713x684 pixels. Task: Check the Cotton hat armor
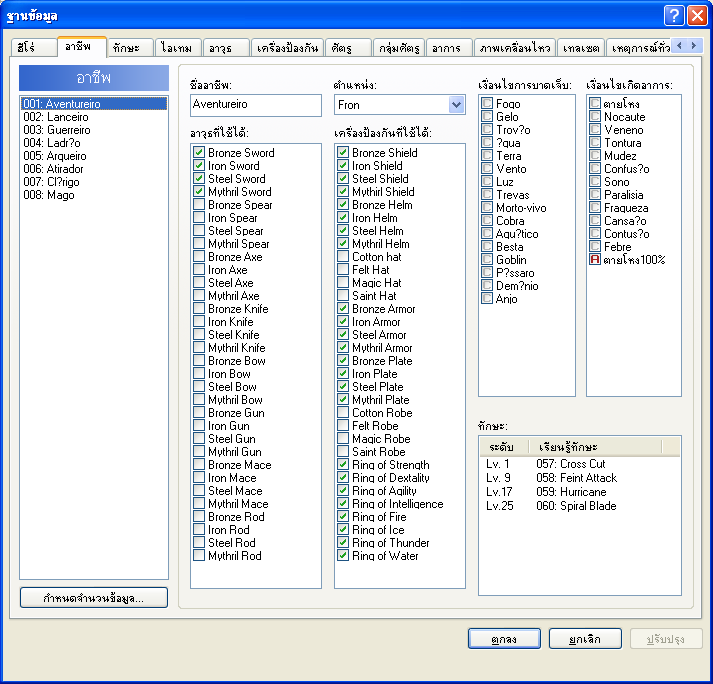pos(343,256)
